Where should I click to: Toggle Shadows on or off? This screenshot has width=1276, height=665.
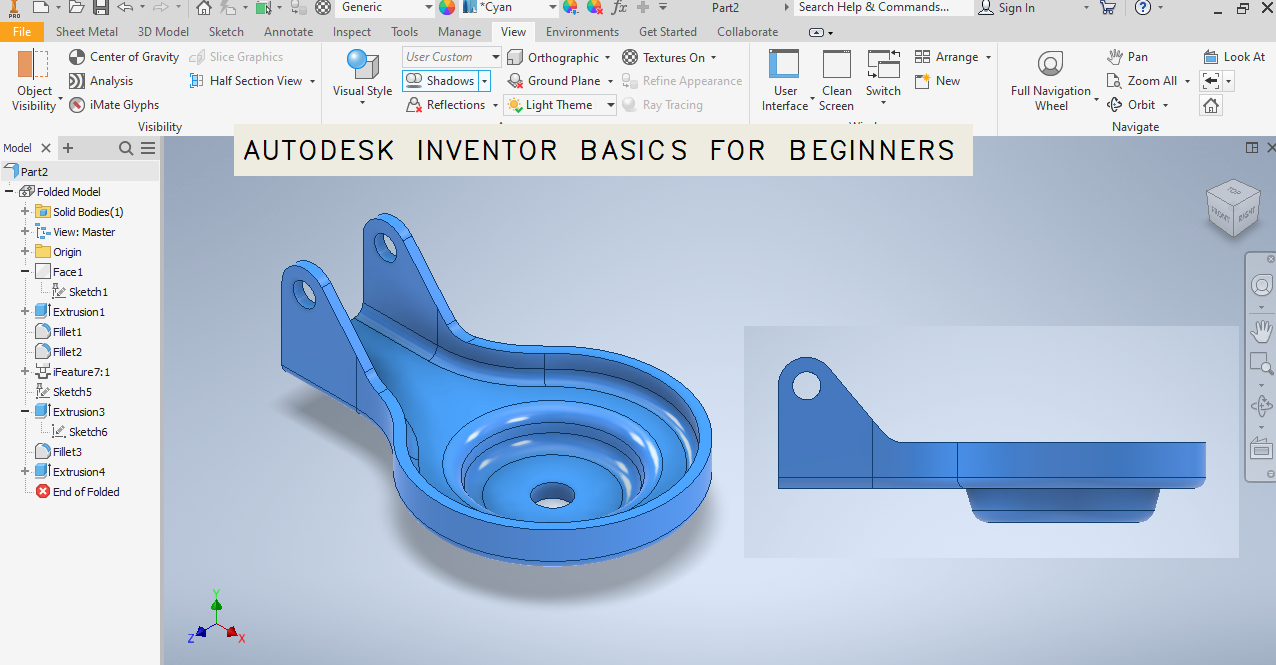[440, 81]
